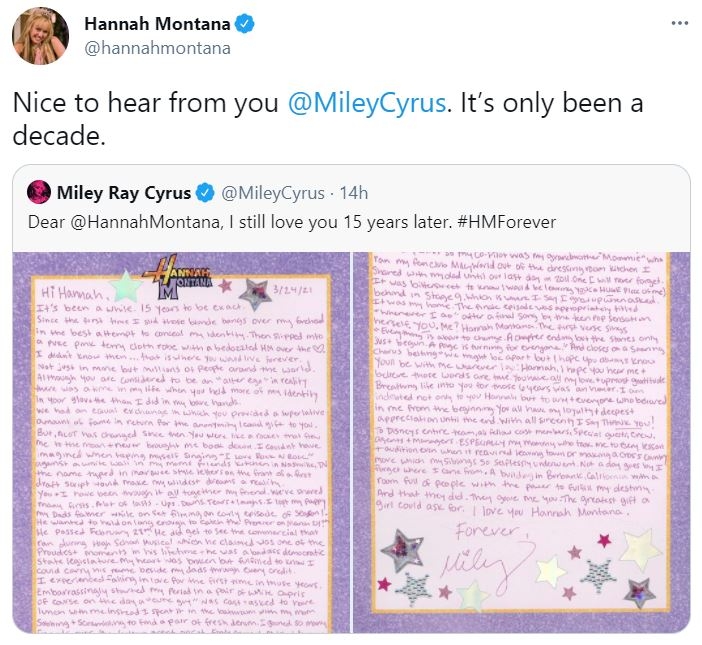Click Miley Ray Cyrus's small avatar
702x645 pixels.
click(x=40, y=192)
